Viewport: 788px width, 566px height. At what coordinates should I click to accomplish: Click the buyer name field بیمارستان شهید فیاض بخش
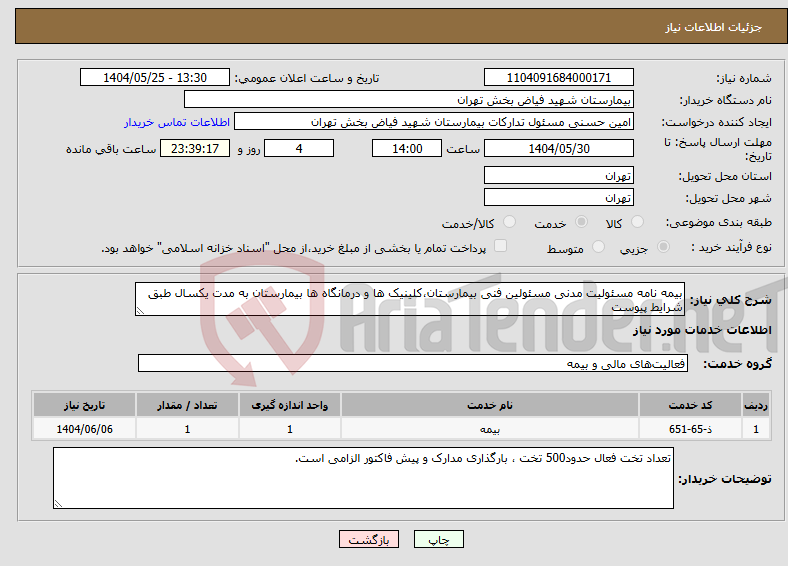click(x=409, y=100)
